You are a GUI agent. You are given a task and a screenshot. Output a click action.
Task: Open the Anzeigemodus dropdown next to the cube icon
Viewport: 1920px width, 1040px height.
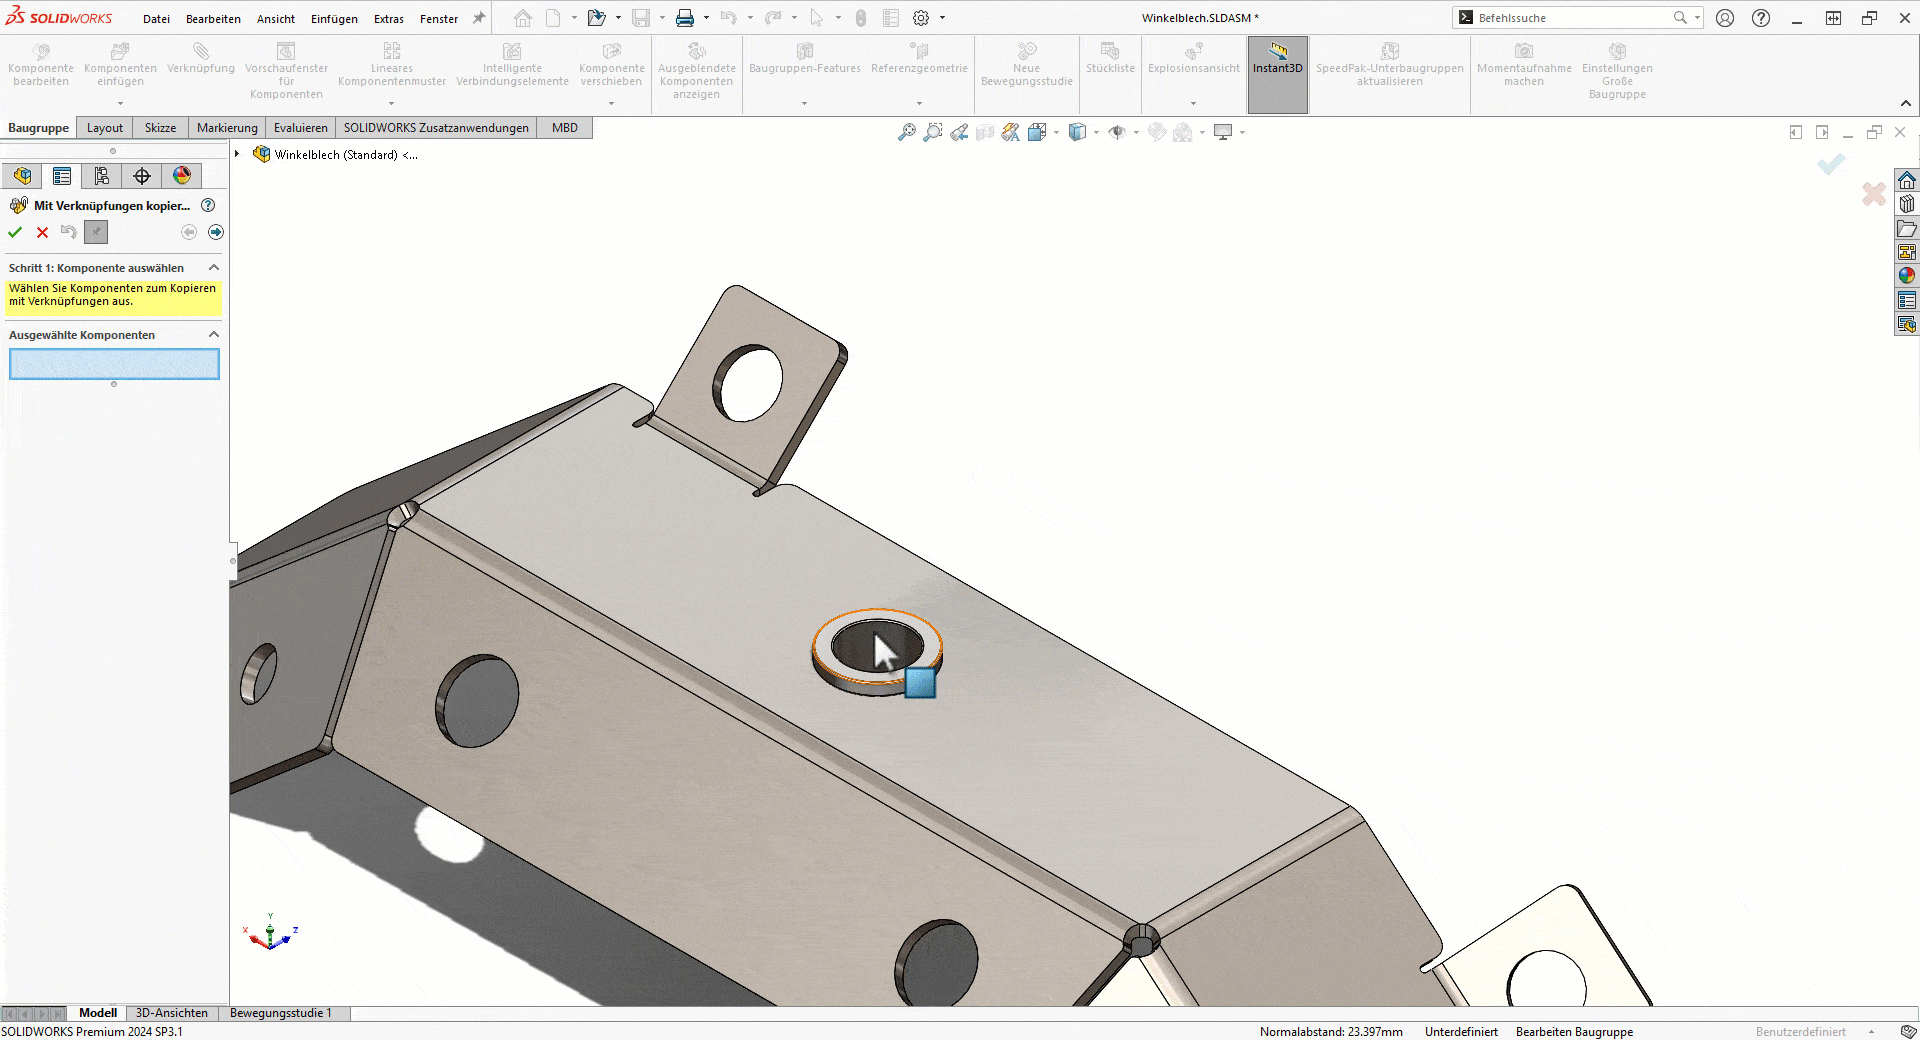pos(1097,132)
